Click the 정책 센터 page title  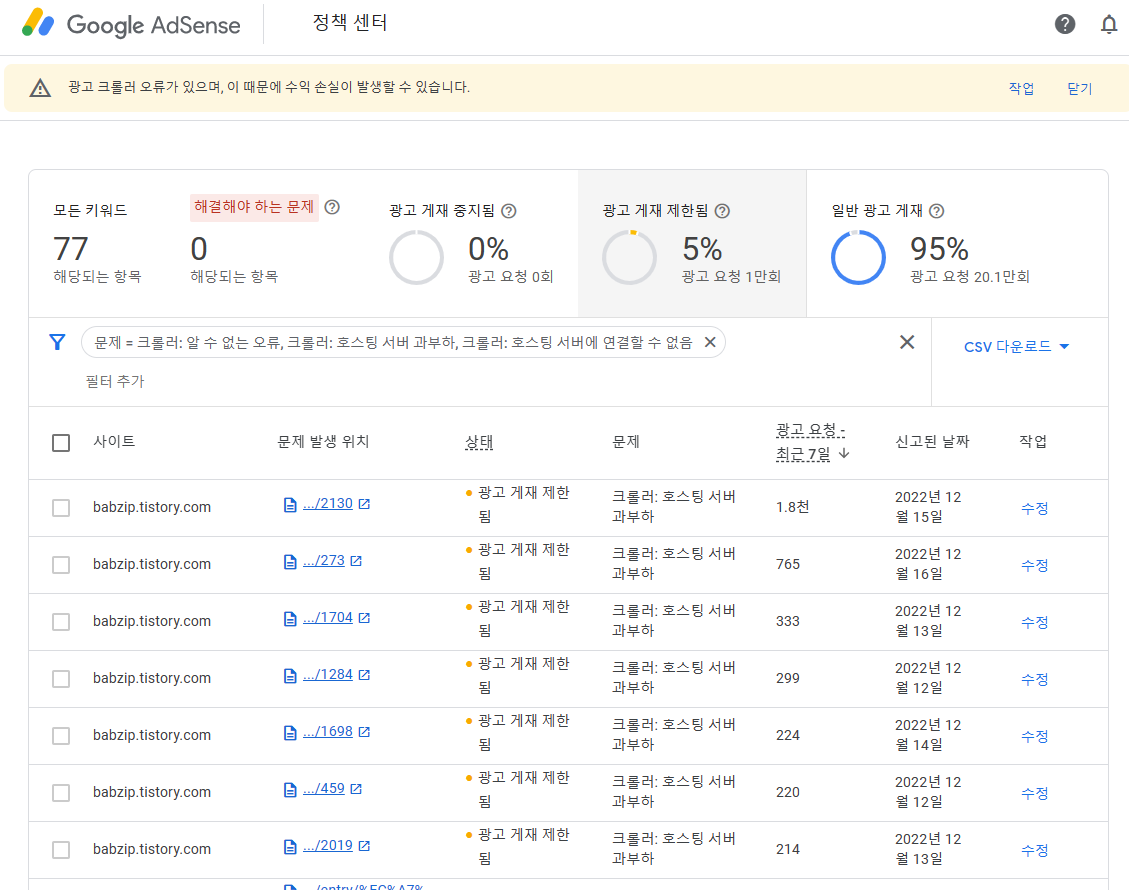(350, 23)
